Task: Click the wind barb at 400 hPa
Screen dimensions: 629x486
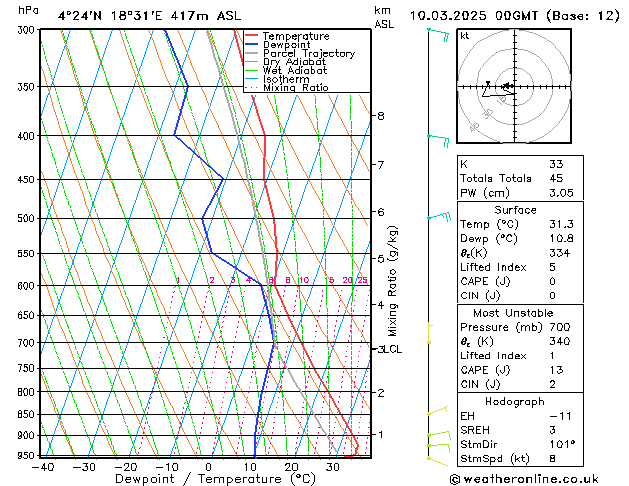Action: tap(437, 137)
